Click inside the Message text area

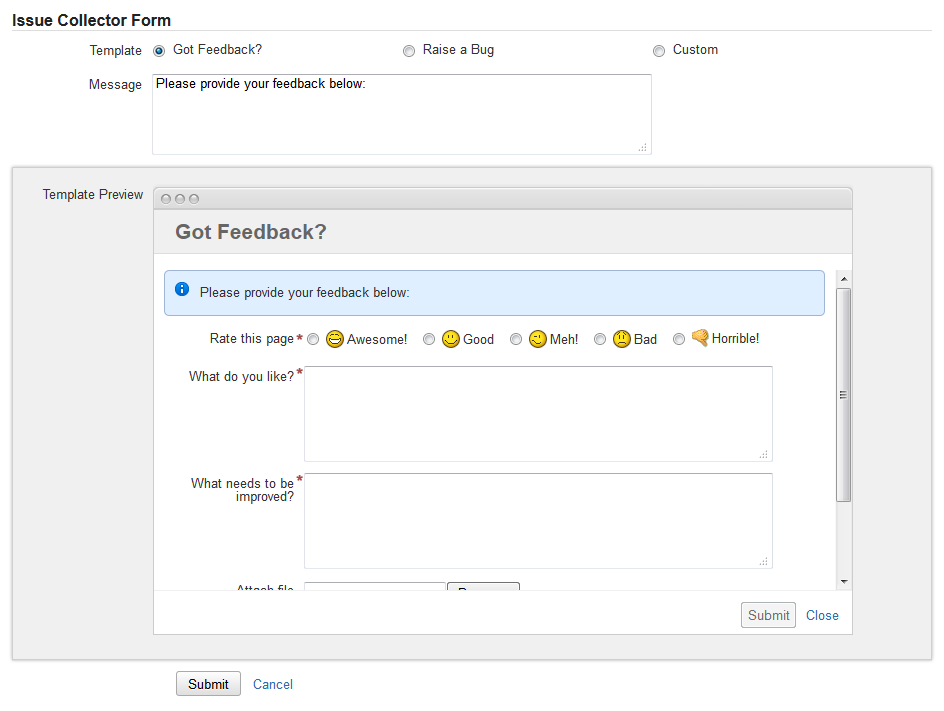click(401, 114)
